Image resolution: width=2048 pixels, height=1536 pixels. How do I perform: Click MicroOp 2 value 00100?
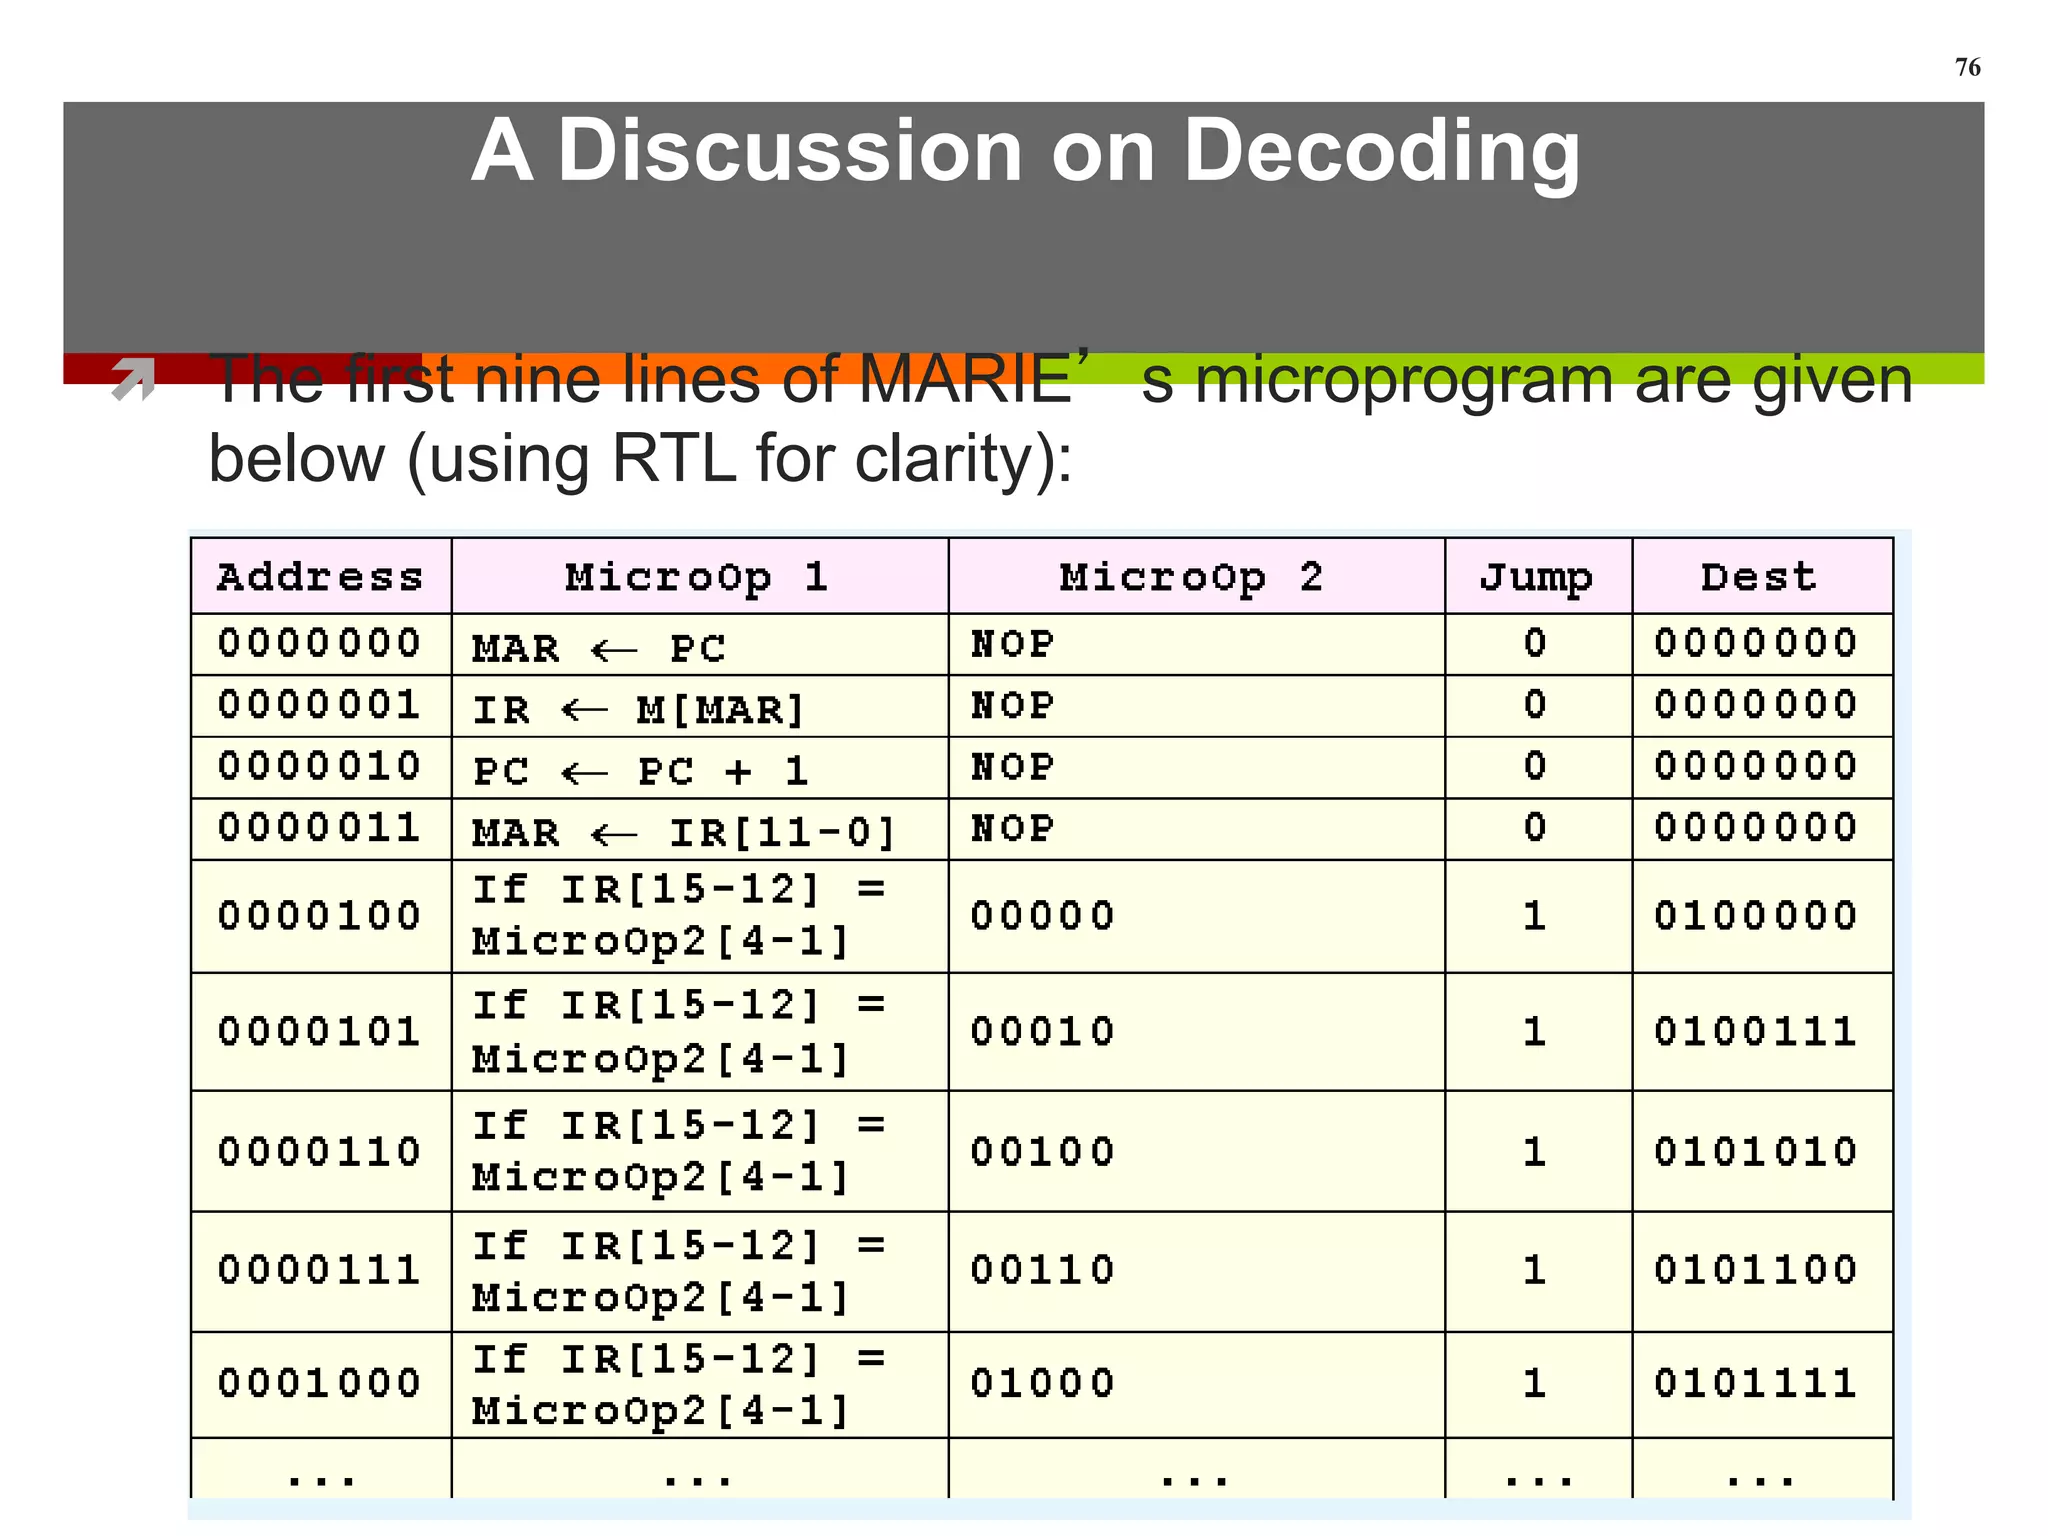[x=1042, y=1152]
